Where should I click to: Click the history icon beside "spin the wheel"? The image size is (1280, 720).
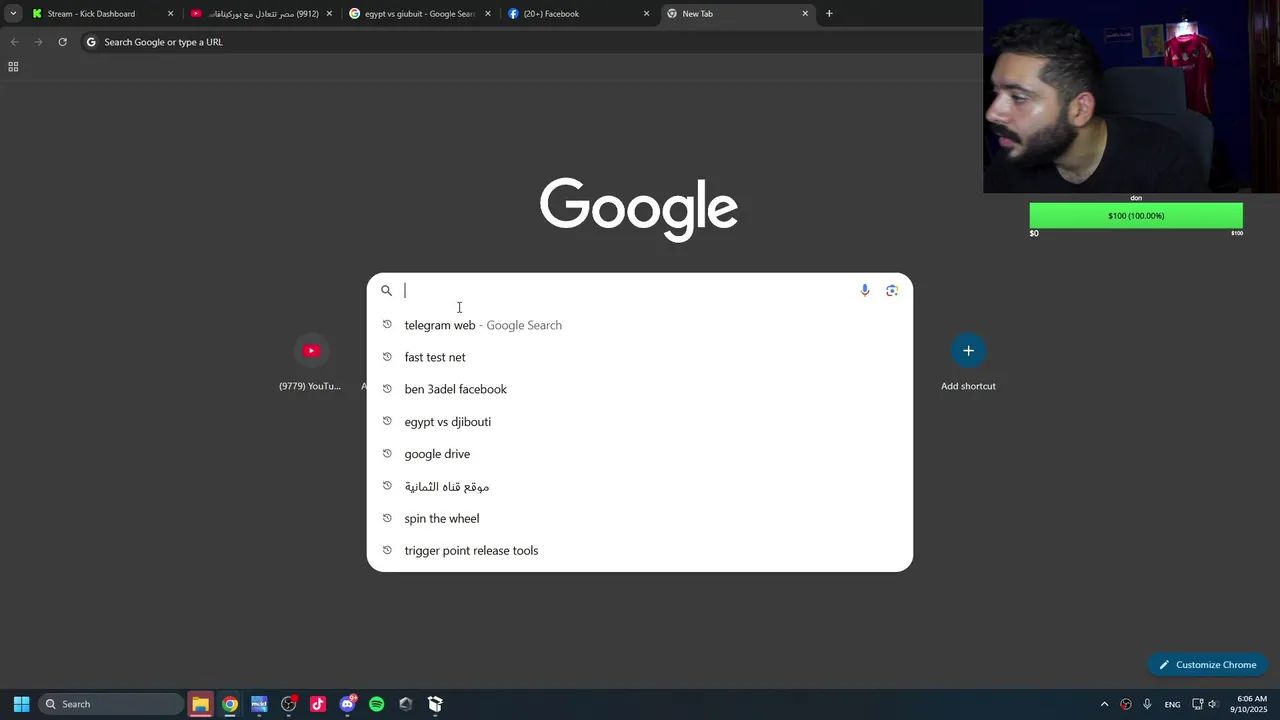387,518
